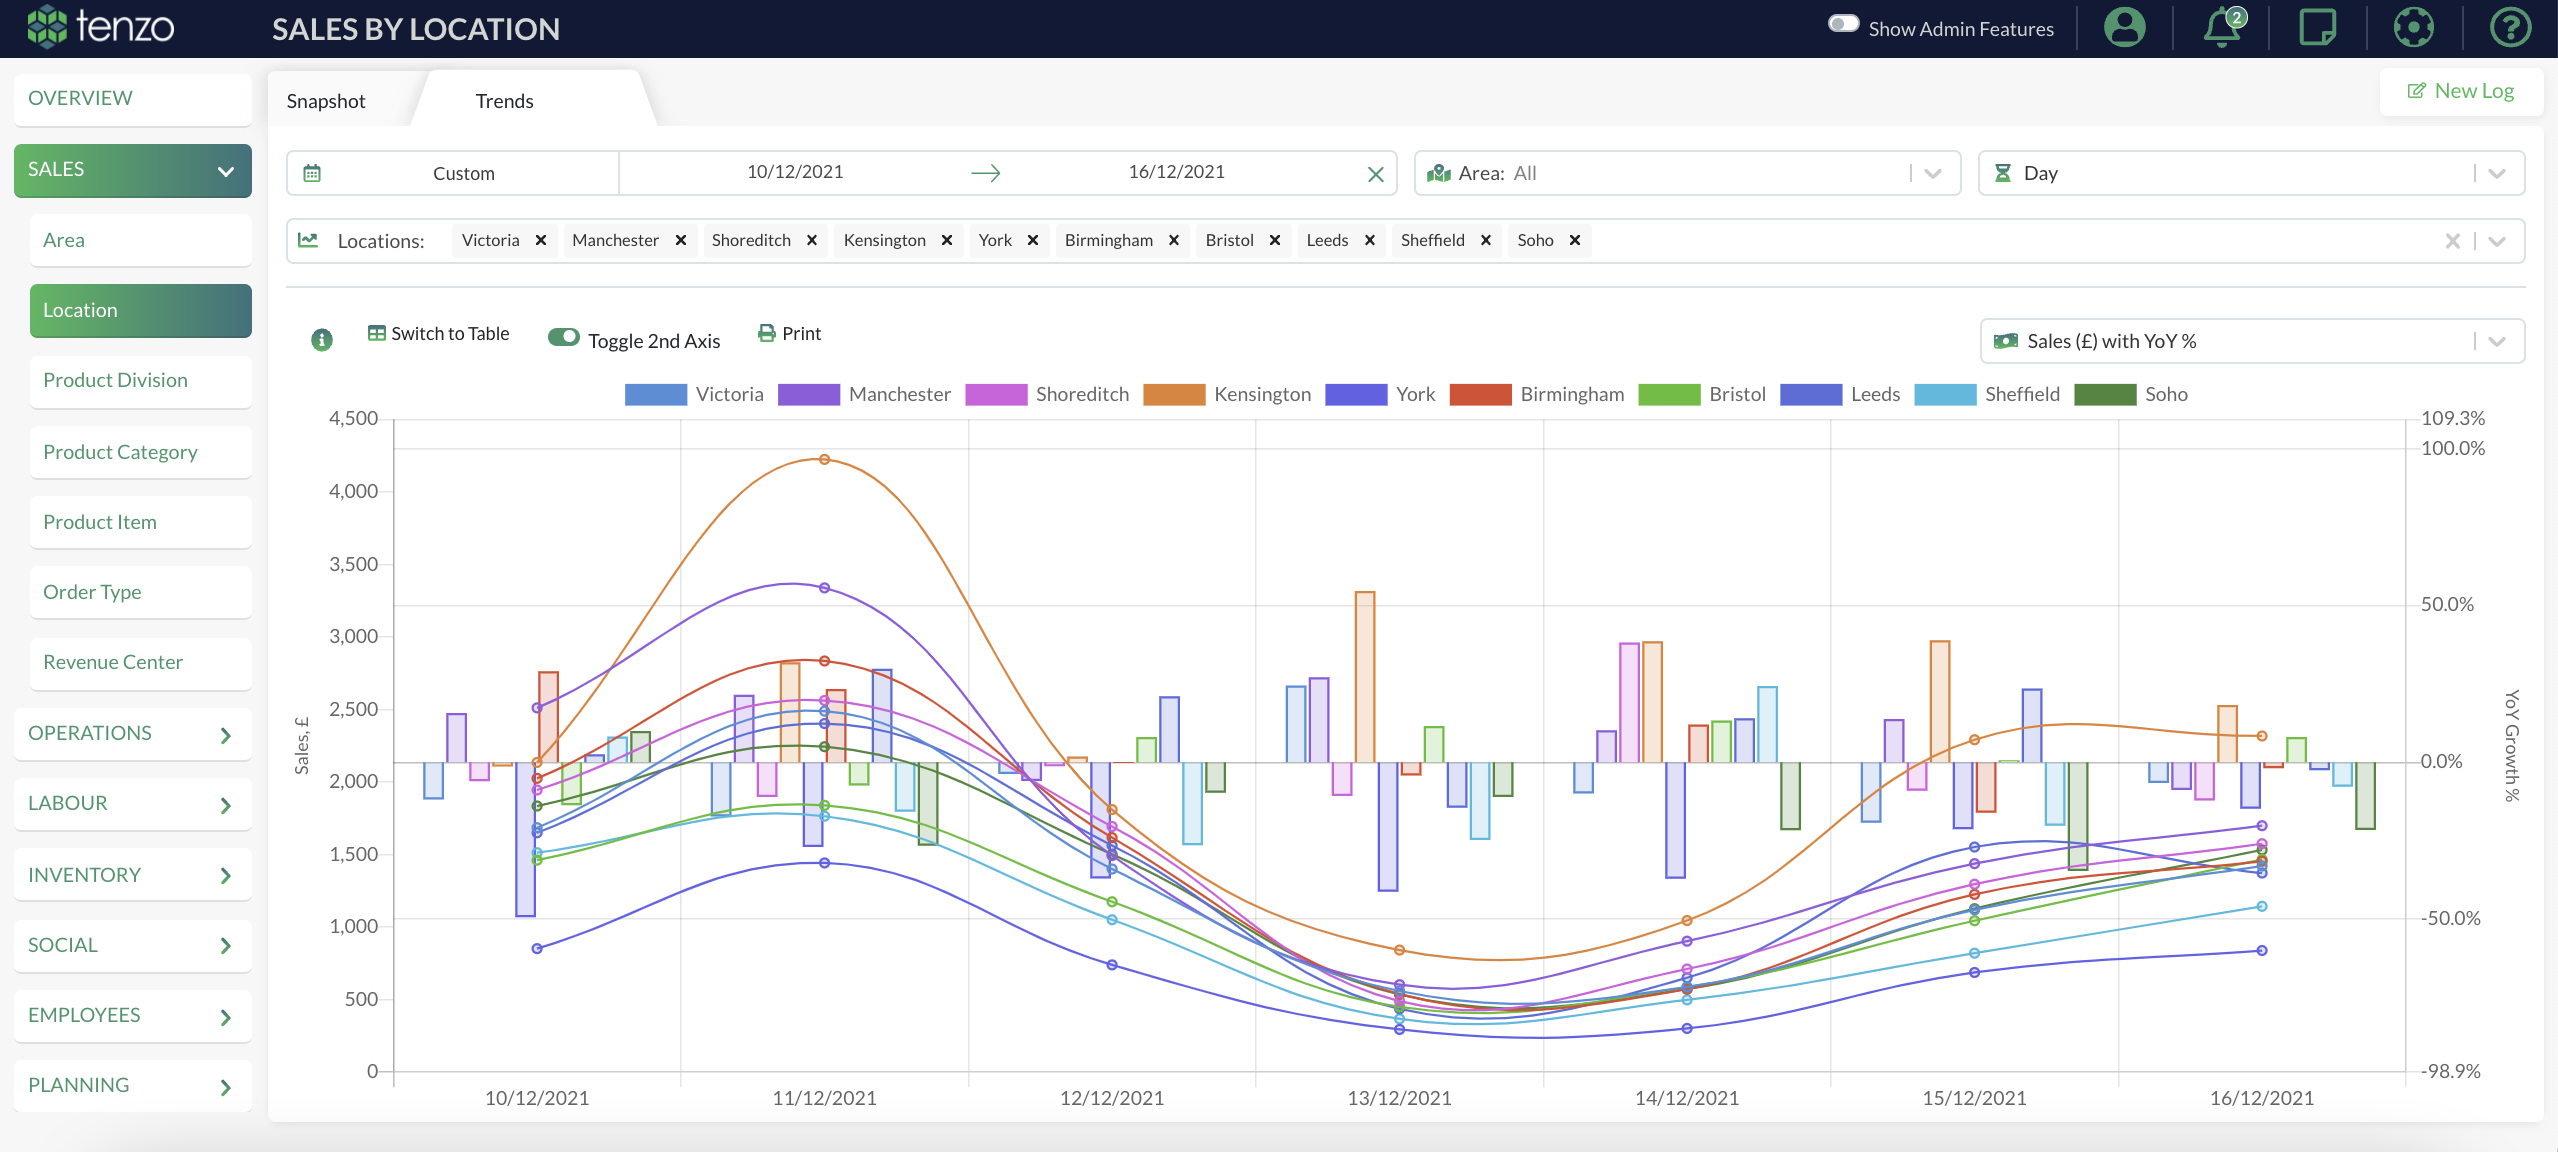
Task: Open the help question mark icon
Action: coord(2510,28)
